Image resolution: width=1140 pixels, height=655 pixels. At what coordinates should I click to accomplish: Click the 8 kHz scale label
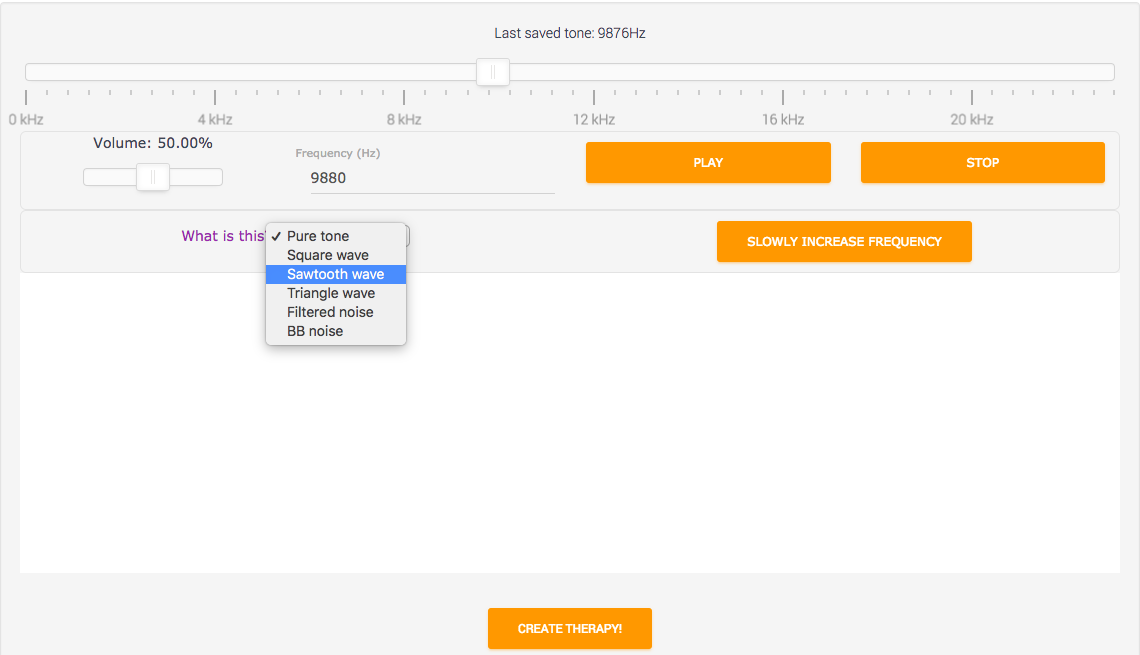click(x=404, y=119)
